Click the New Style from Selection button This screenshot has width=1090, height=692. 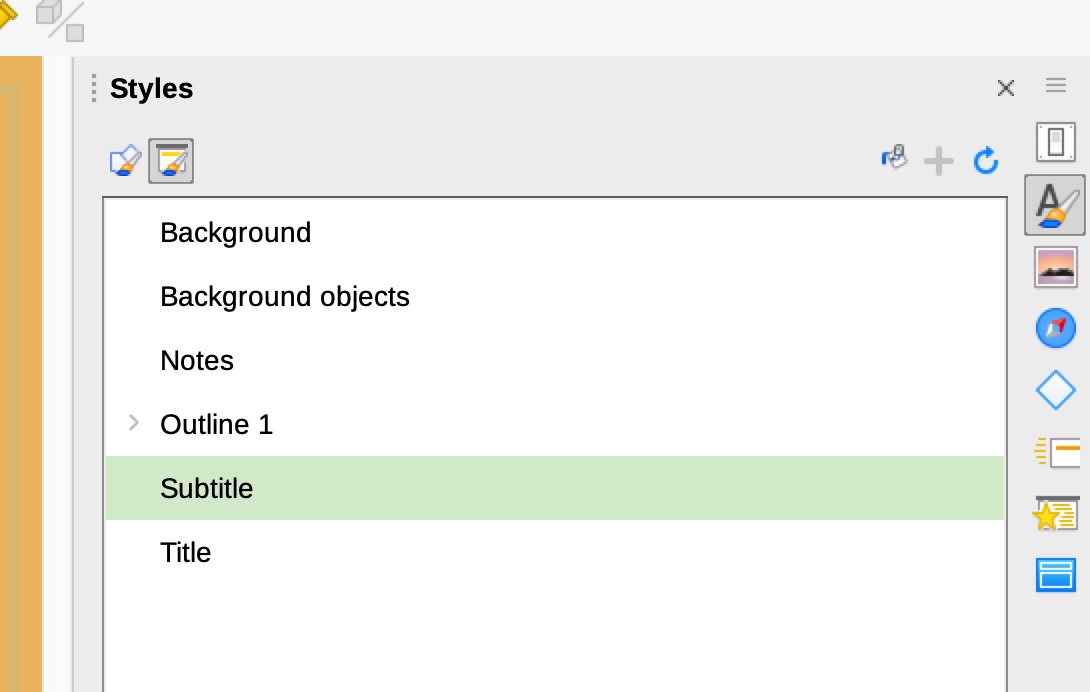pyautogui.click(x=938, y=159)
